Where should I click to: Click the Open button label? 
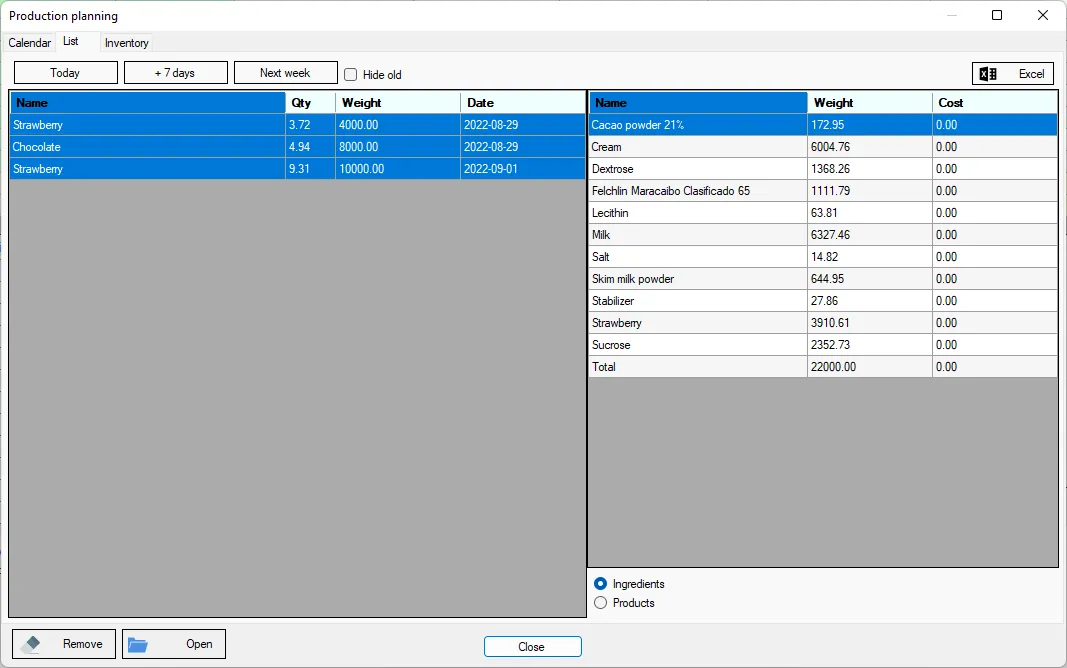tap(199, 644)
